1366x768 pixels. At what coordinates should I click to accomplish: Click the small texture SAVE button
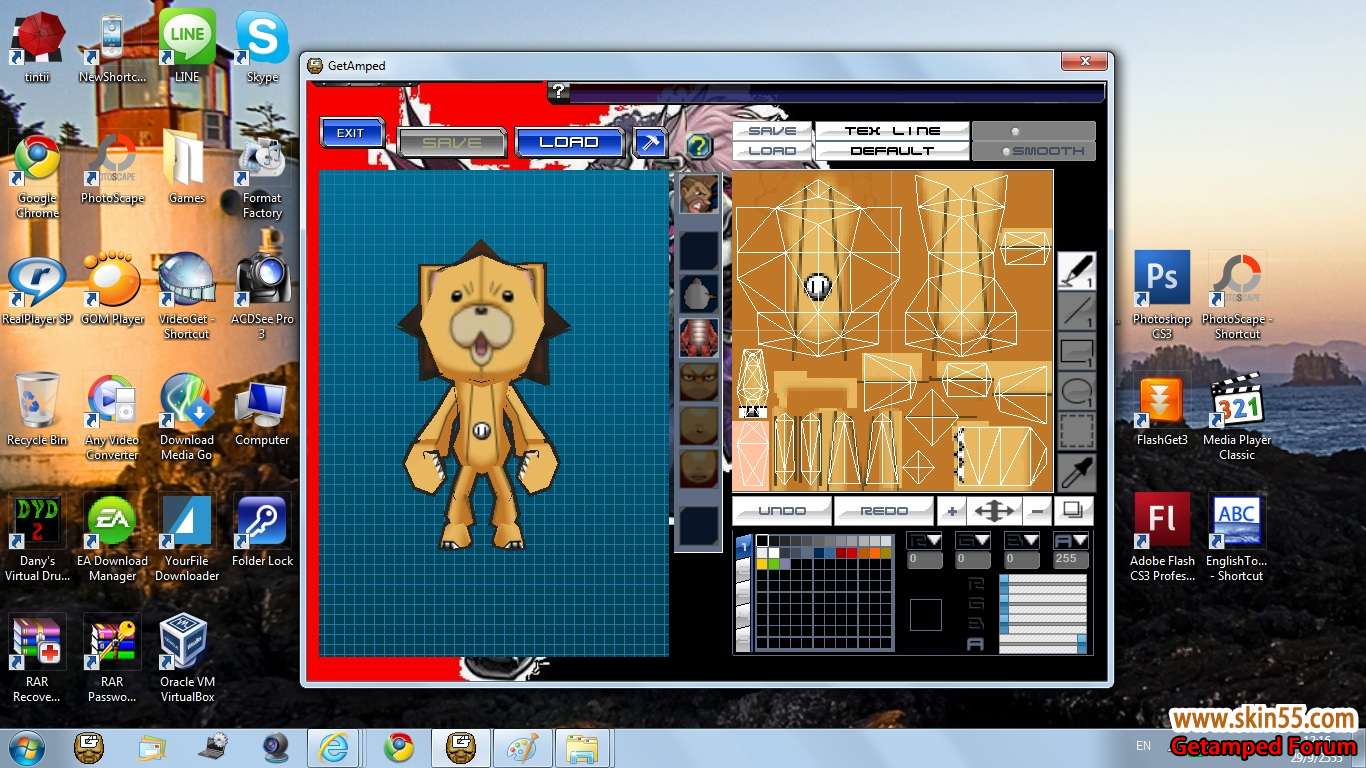tap(772, 131)
